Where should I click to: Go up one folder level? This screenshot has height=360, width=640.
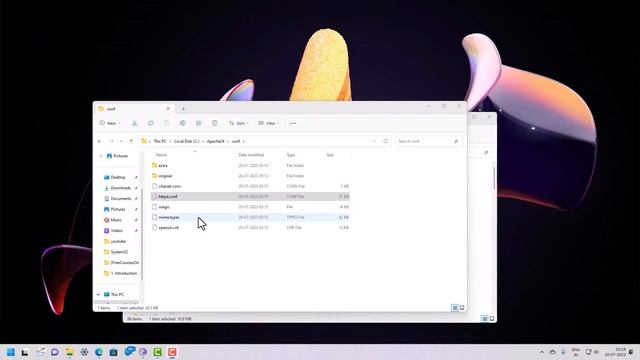(131, 141)
